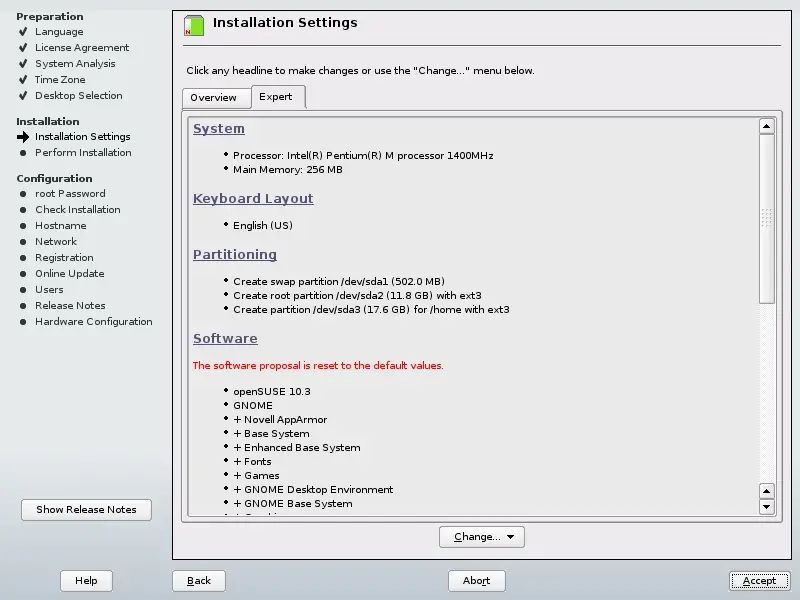Click the Novell AppArmor entry

point(280,420)
